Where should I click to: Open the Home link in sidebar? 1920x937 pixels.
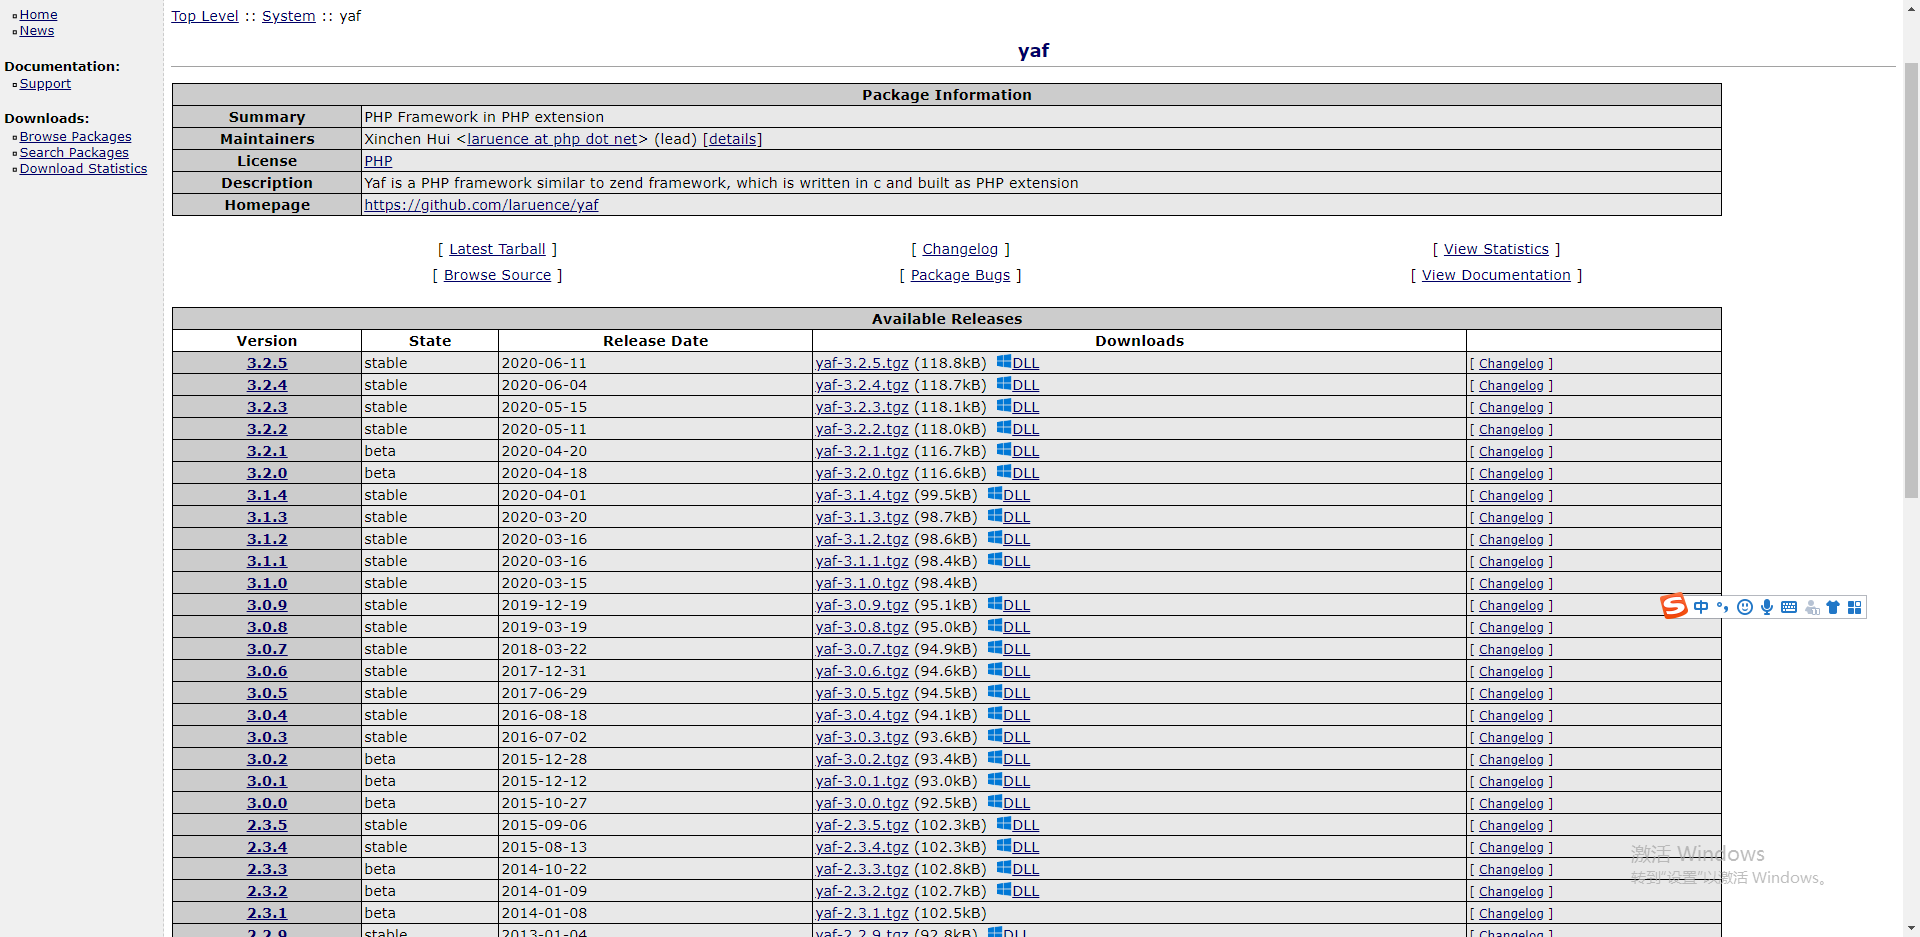click(38, 15)
